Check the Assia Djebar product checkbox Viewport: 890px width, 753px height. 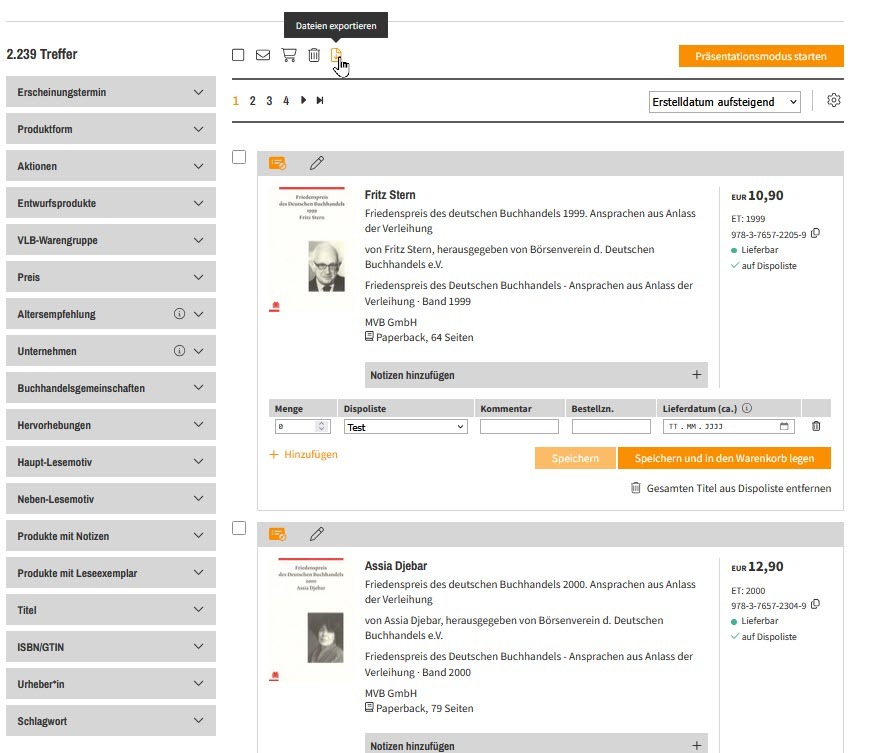239,528
